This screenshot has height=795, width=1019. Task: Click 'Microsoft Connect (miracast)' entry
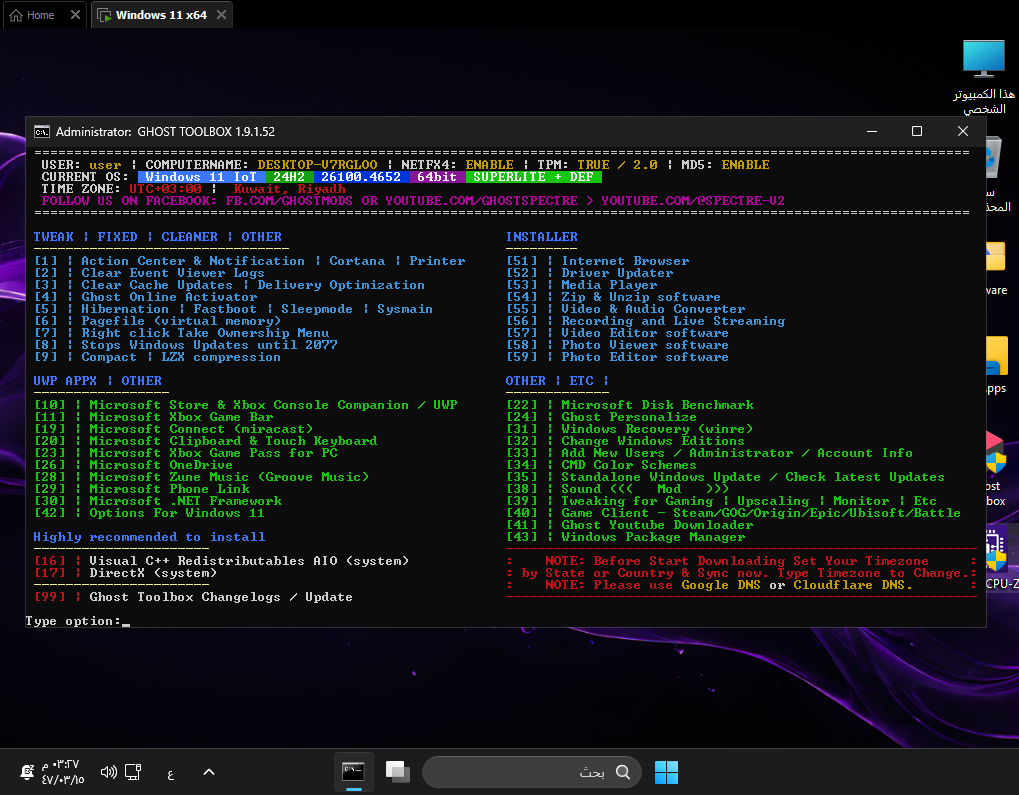coord(174,429)
